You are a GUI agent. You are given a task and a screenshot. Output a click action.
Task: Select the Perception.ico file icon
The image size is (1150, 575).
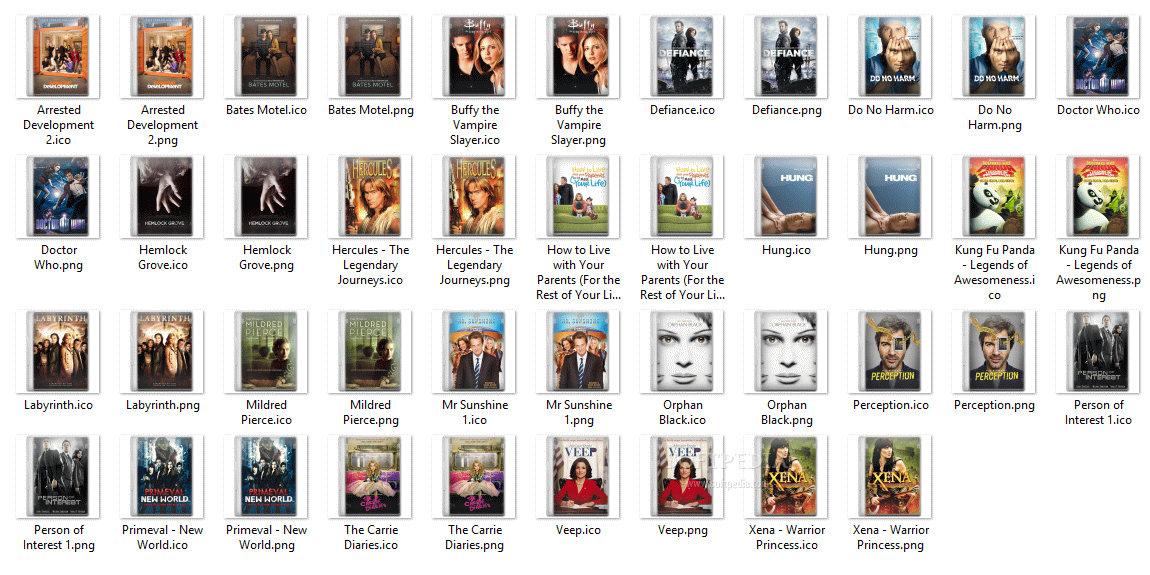(891, 351)
